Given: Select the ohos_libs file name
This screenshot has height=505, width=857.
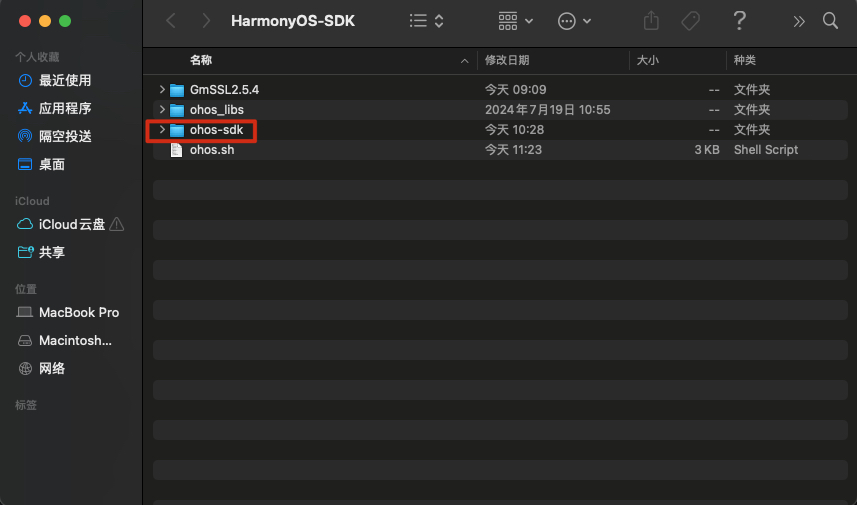Looking at the screenshot, I should [217, 110].
